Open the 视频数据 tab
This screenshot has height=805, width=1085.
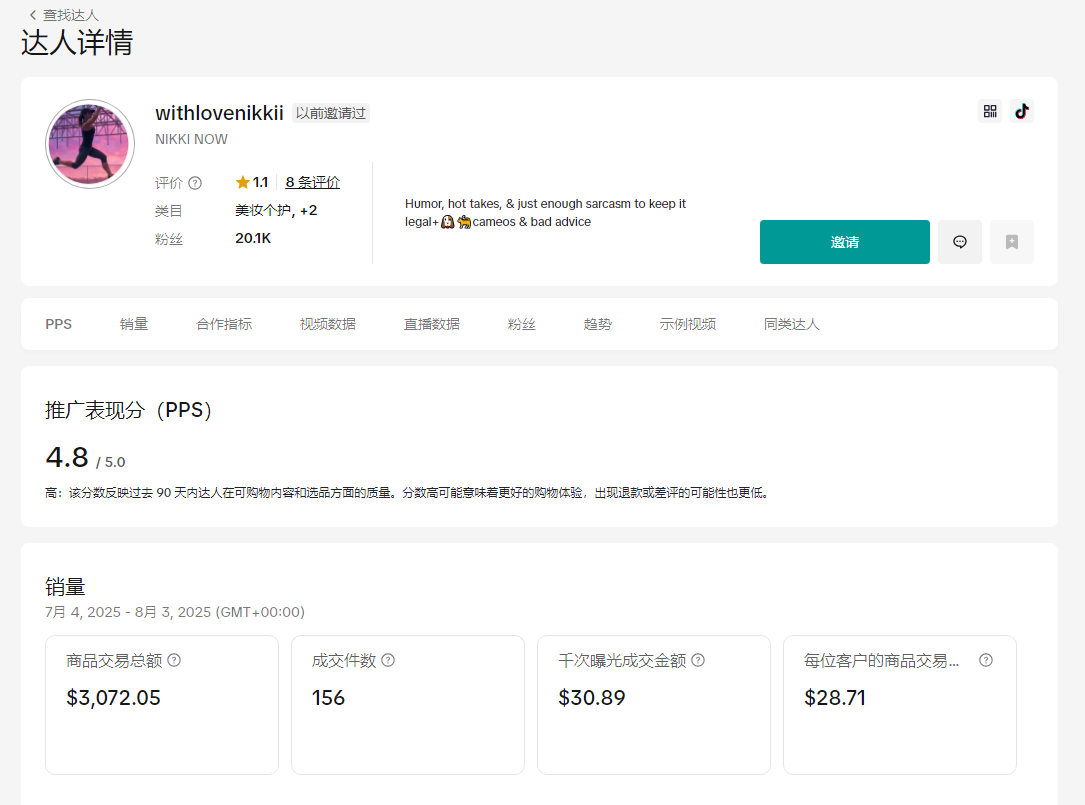[328, 324]
